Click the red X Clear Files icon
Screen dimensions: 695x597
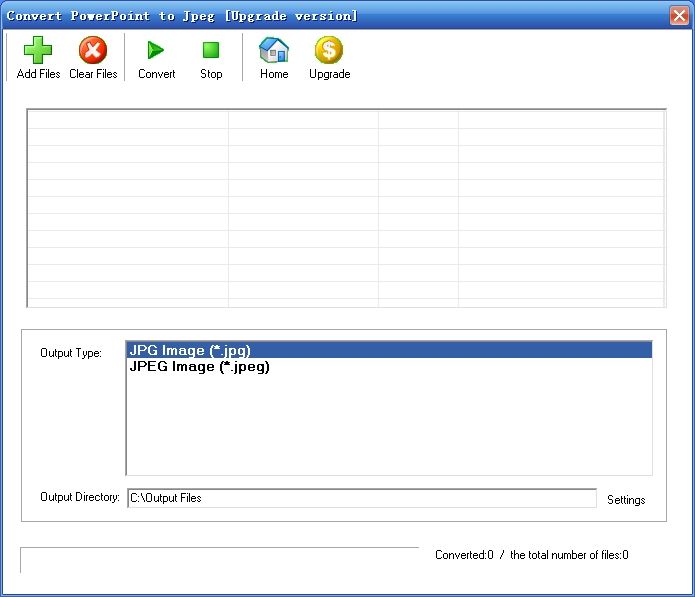[x=93, y=51]
